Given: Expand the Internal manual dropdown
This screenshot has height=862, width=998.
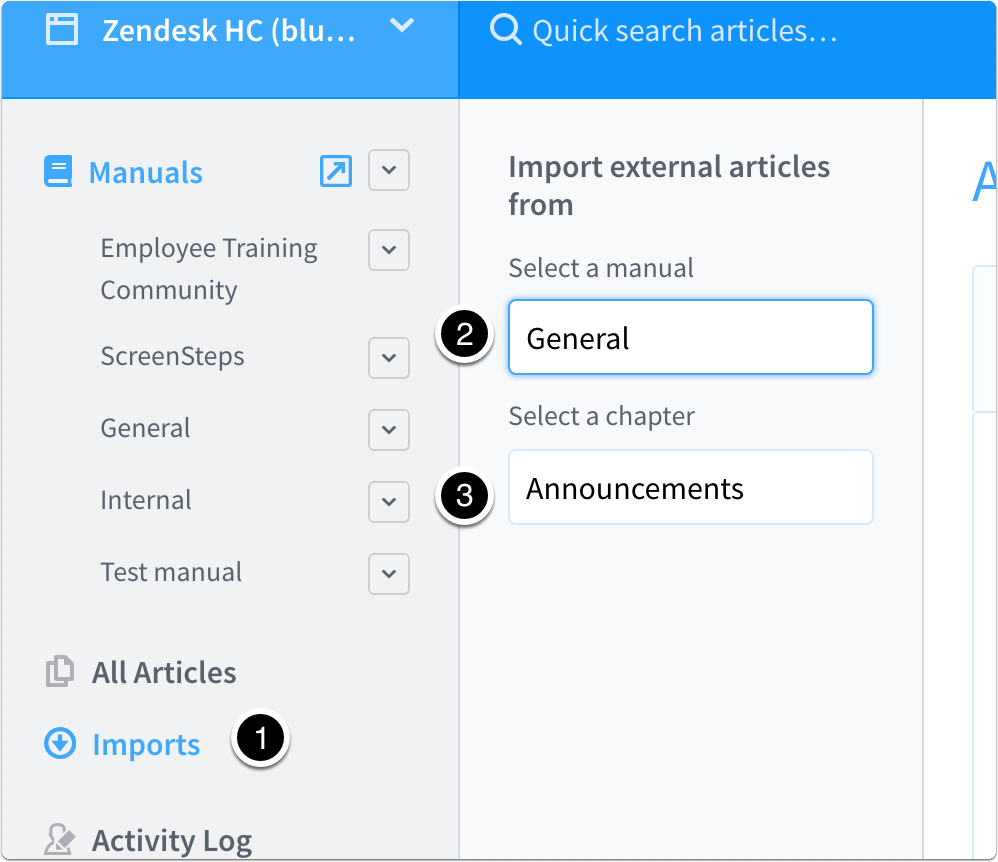Looking at the screenshot, I should (389, 502).
